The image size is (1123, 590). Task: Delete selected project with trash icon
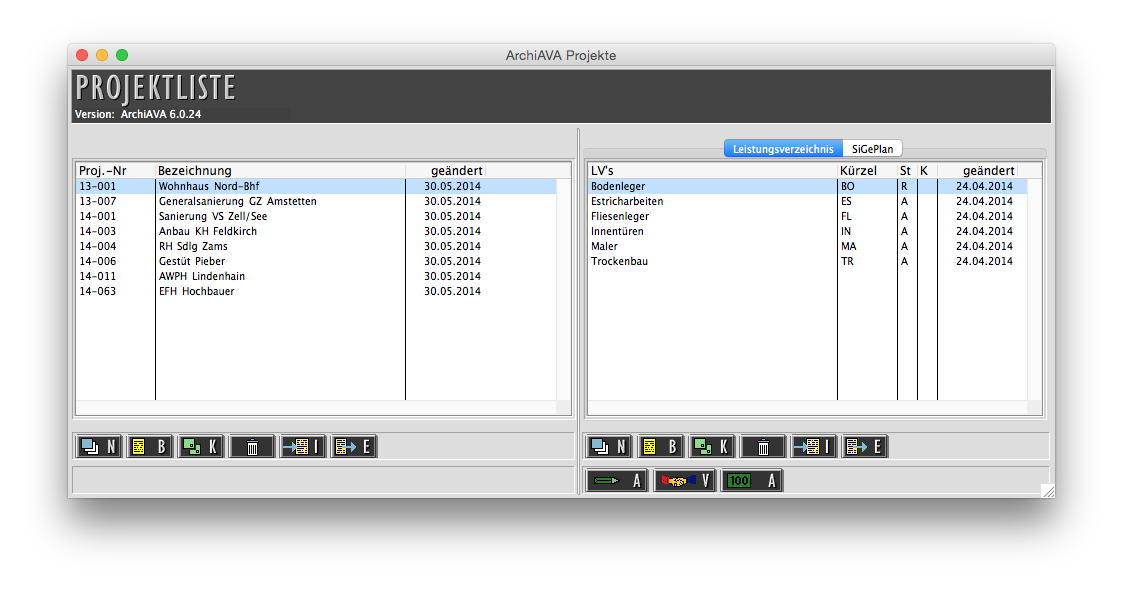252,447
